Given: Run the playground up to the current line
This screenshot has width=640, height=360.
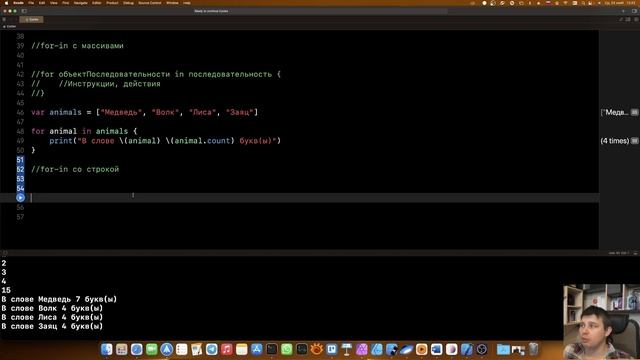Looking at the screenshot, I should click(20, 198).
